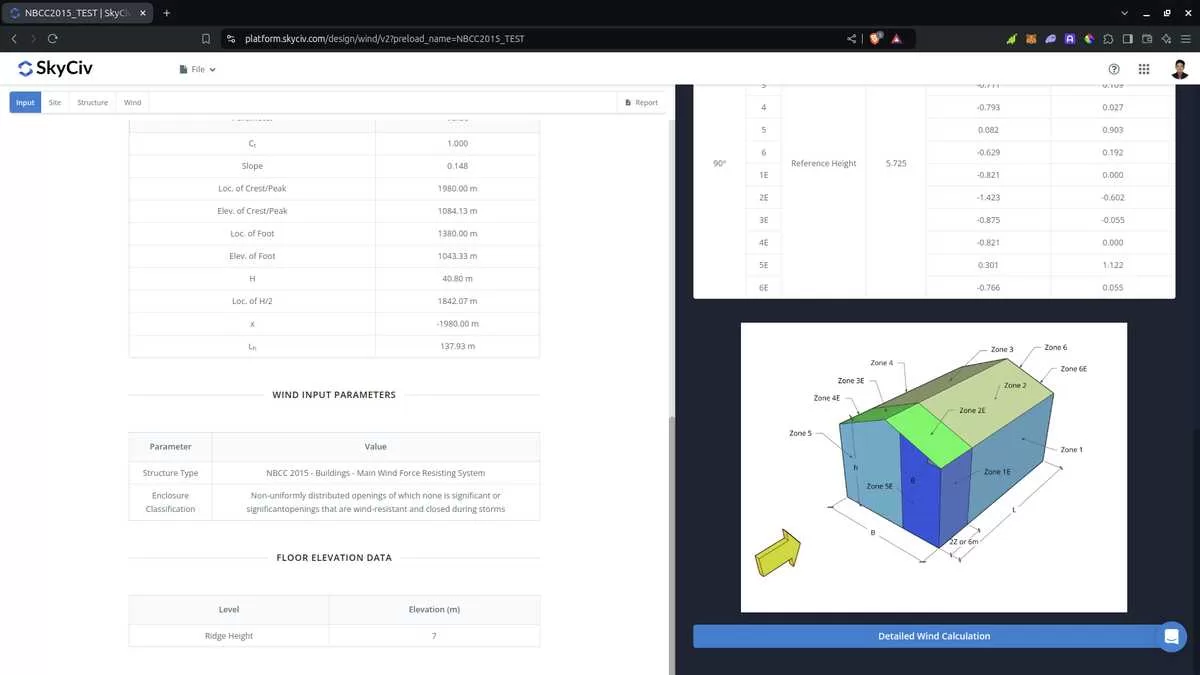Click the wind zone building diagram

click(x=933, y=467)
